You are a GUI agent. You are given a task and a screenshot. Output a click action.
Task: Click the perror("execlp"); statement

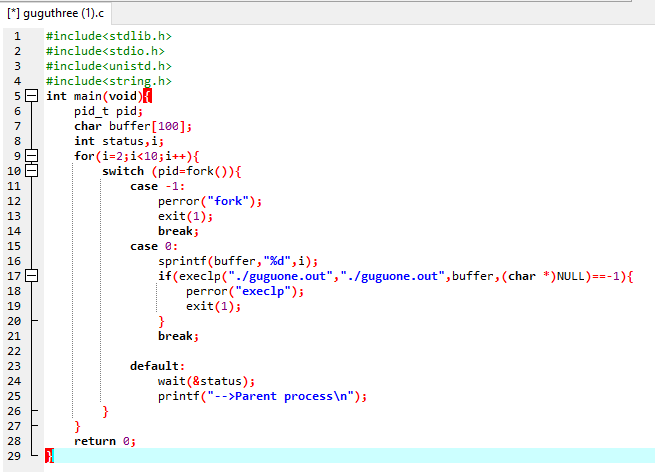245,291
